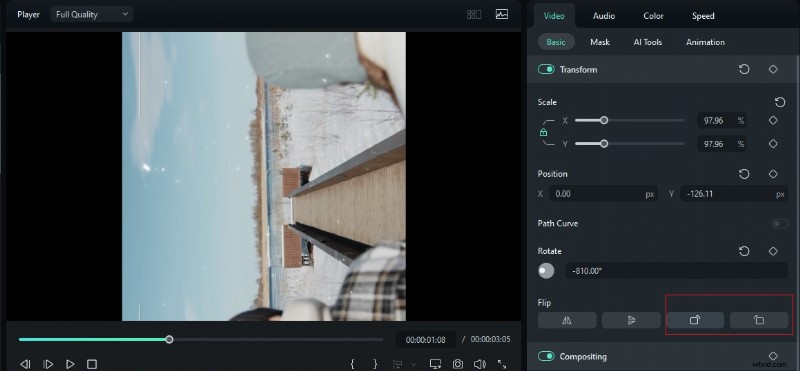Open the AI Tools sub-tab
Screen dimensions: 800x371
pyautogui.click(x=647, y=42)
